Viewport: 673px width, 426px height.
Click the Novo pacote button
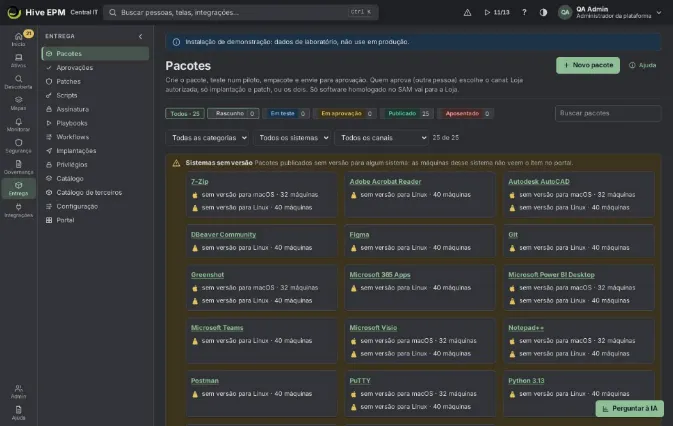pyautogui.click(x=588, y=65)
